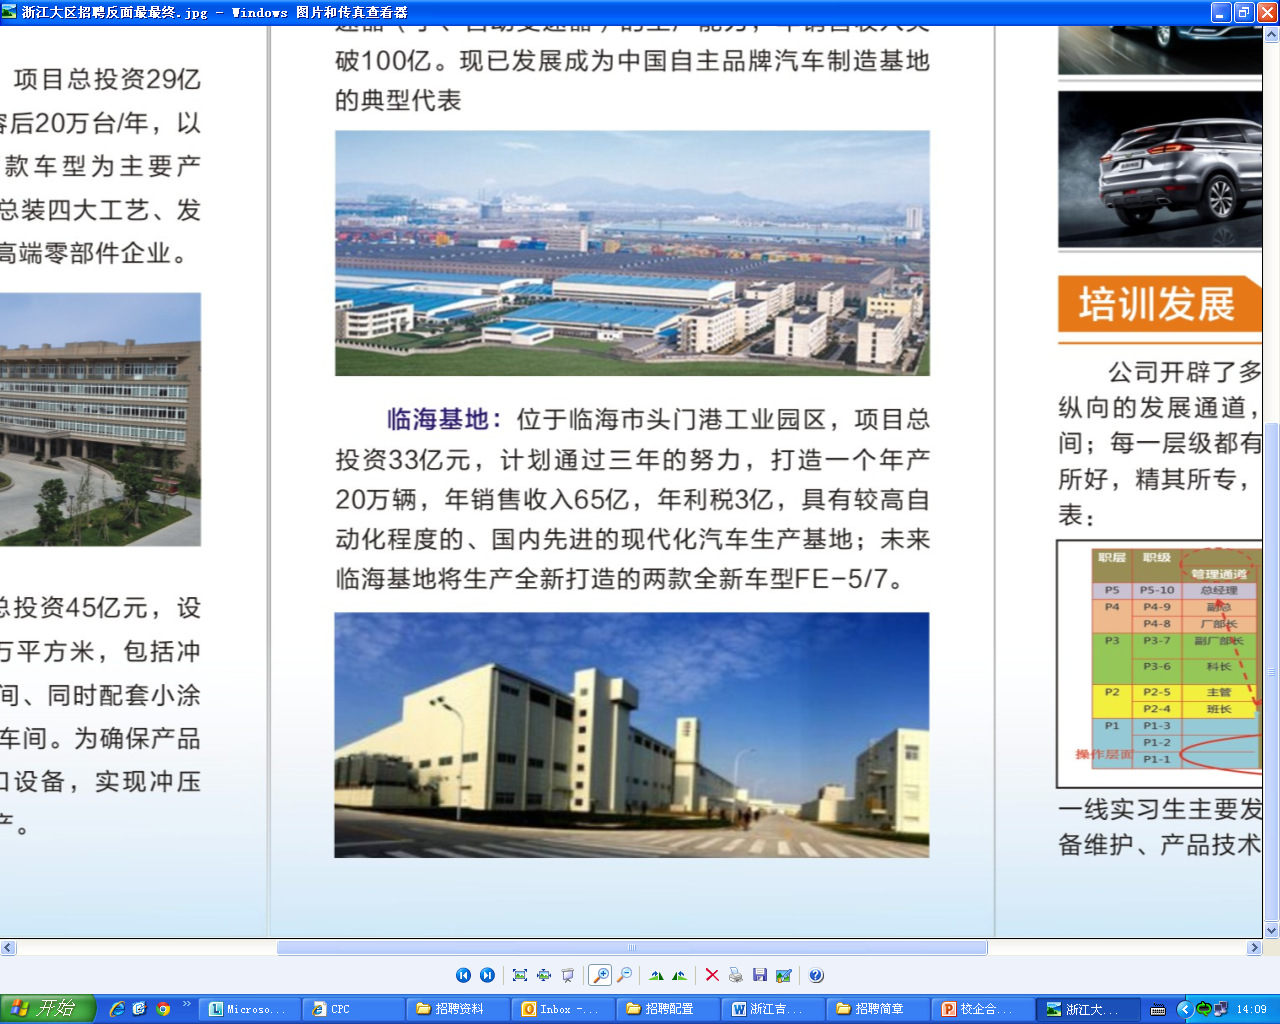Switch to the 招聘资料 folder taskbar window
The width and height of the screenshot is (1280, 1024).
[457, 1009]
